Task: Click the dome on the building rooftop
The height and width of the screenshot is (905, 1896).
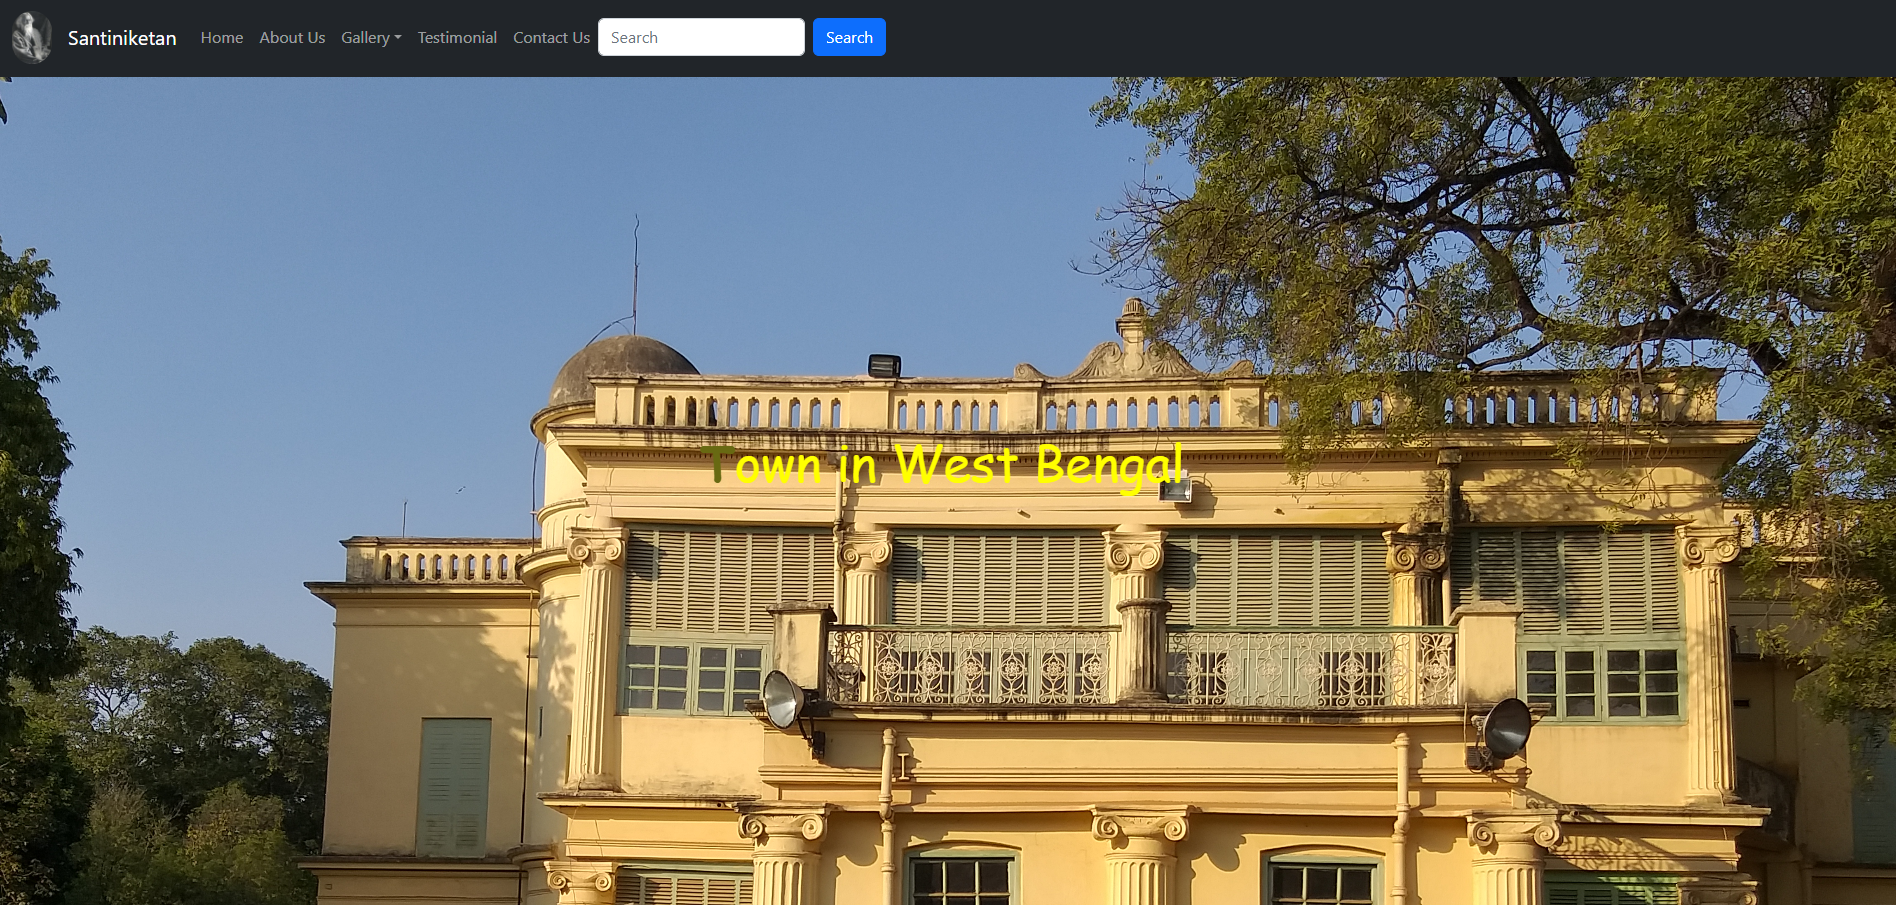Action: click(622, 366)
